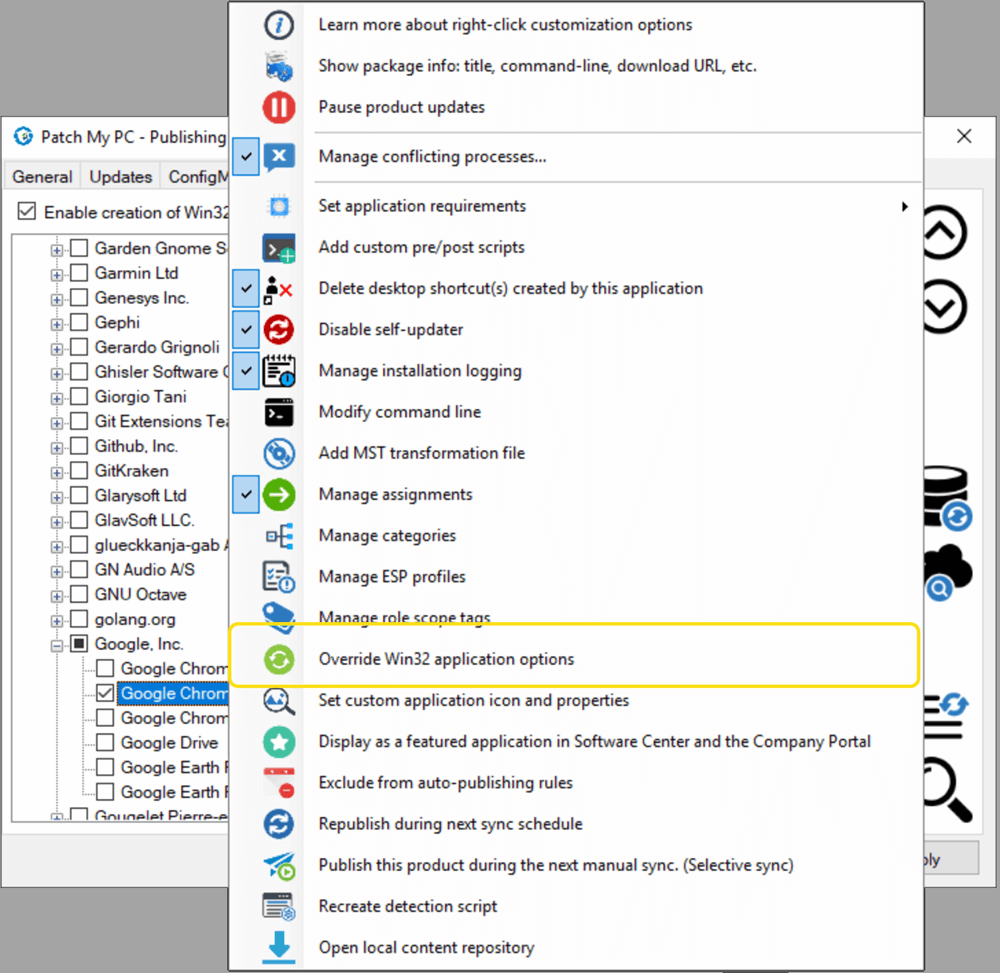Collapse the Google, Inc. tree node
Image resolution: width=1000 pixels, height=973 pixels.
point(57,645)
